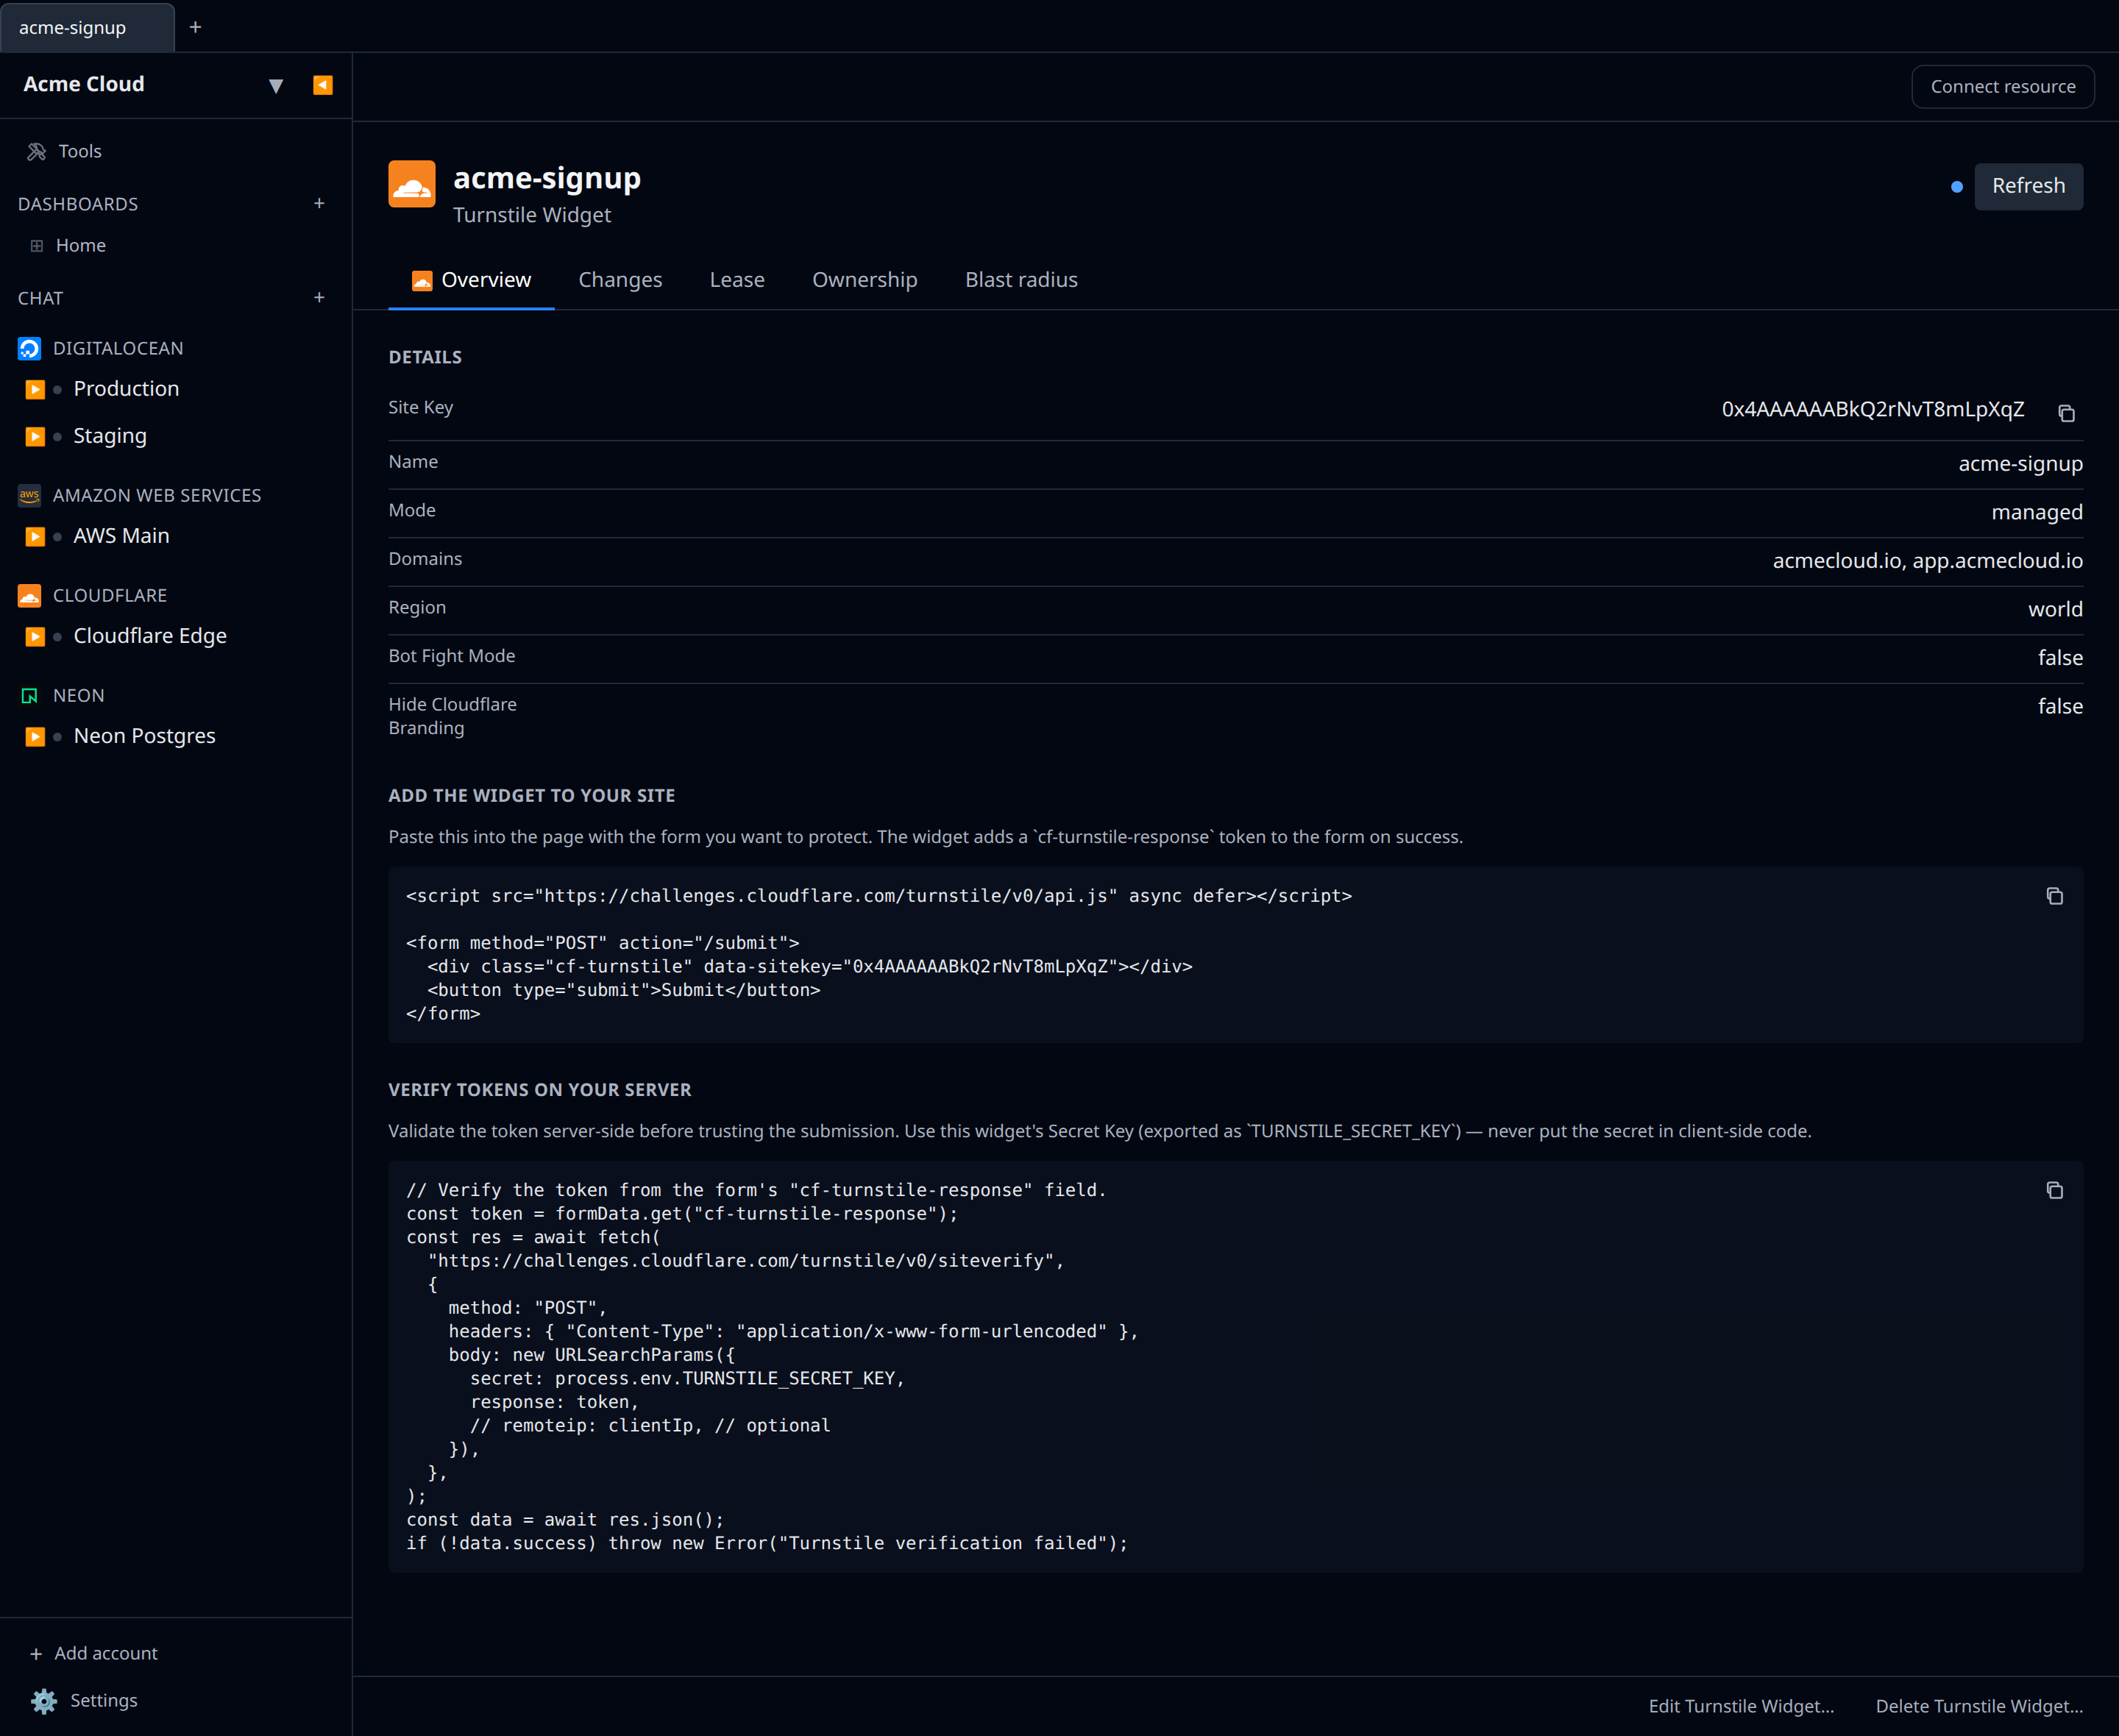The height and width of the screenshot is (1736, 2119).
Task: Click the VERIFY TOKENS ON YOUR SERVER heading
Action: 540,1090
